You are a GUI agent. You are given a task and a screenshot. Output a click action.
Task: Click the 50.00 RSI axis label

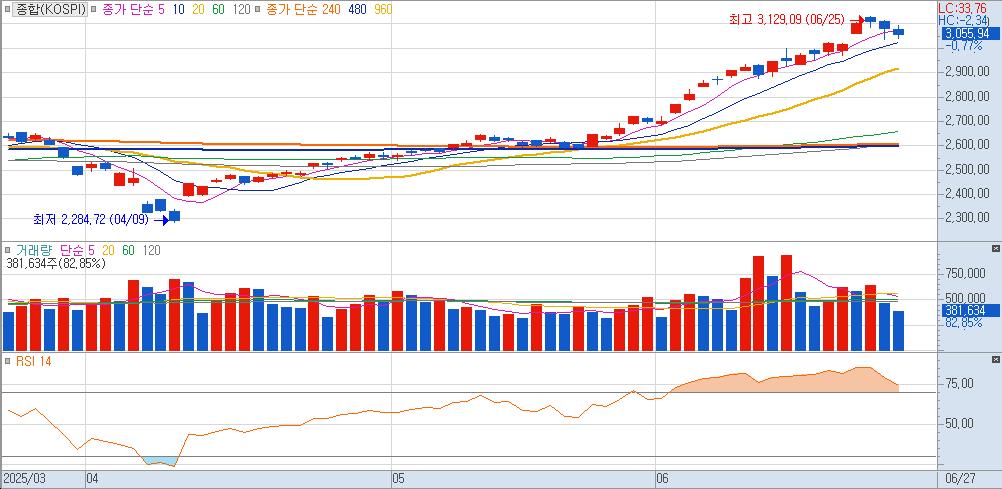point(960,423)
